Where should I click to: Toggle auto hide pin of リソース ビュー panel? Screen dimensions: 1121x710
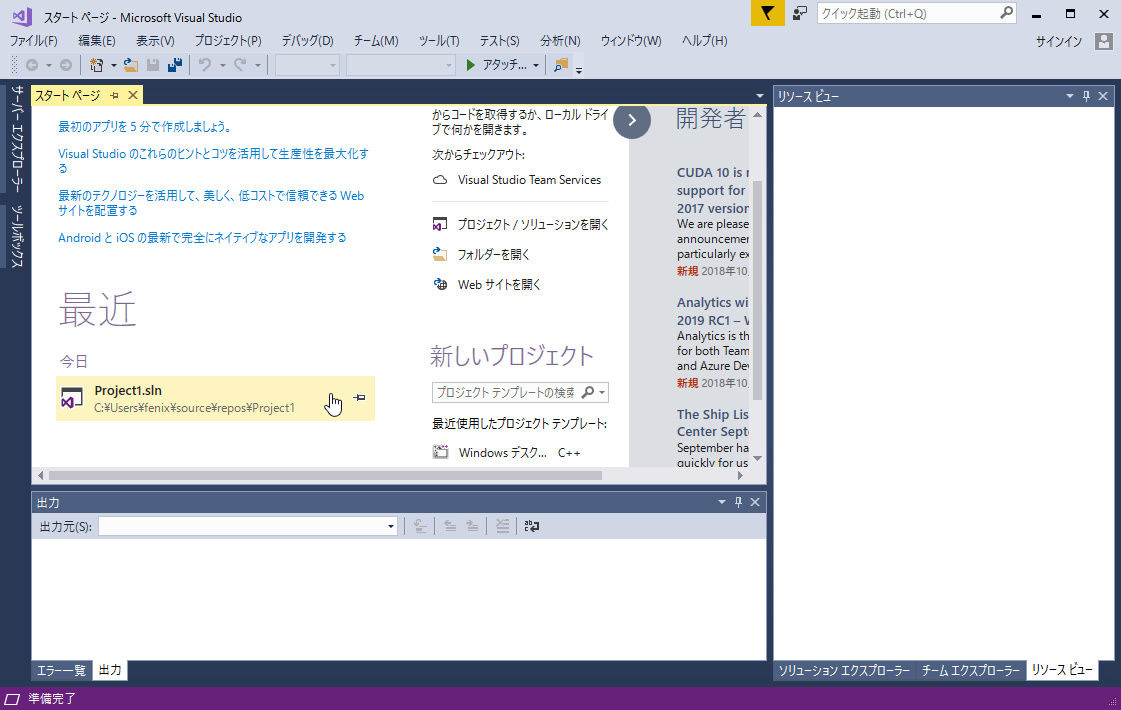(1087, 96)
